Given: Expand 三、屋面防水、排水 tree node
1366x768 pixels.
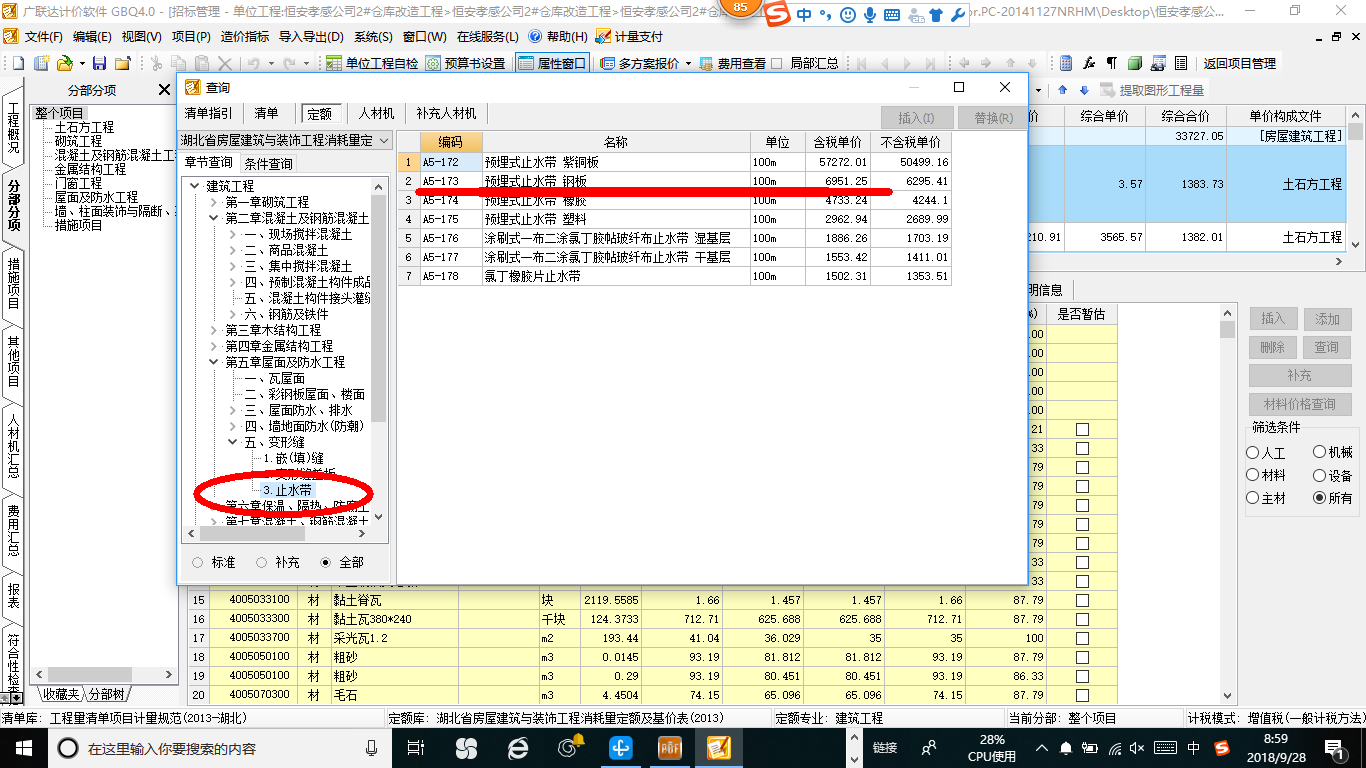Looking at the screenshot, I should [232, 410].
